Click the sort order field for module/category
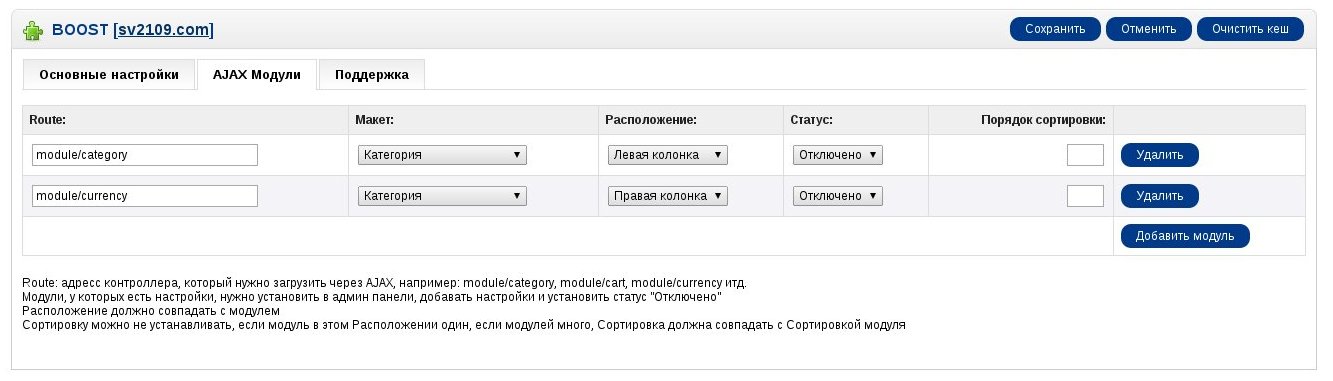This screenshot has width=1333, height=381. click(1085, 155)
